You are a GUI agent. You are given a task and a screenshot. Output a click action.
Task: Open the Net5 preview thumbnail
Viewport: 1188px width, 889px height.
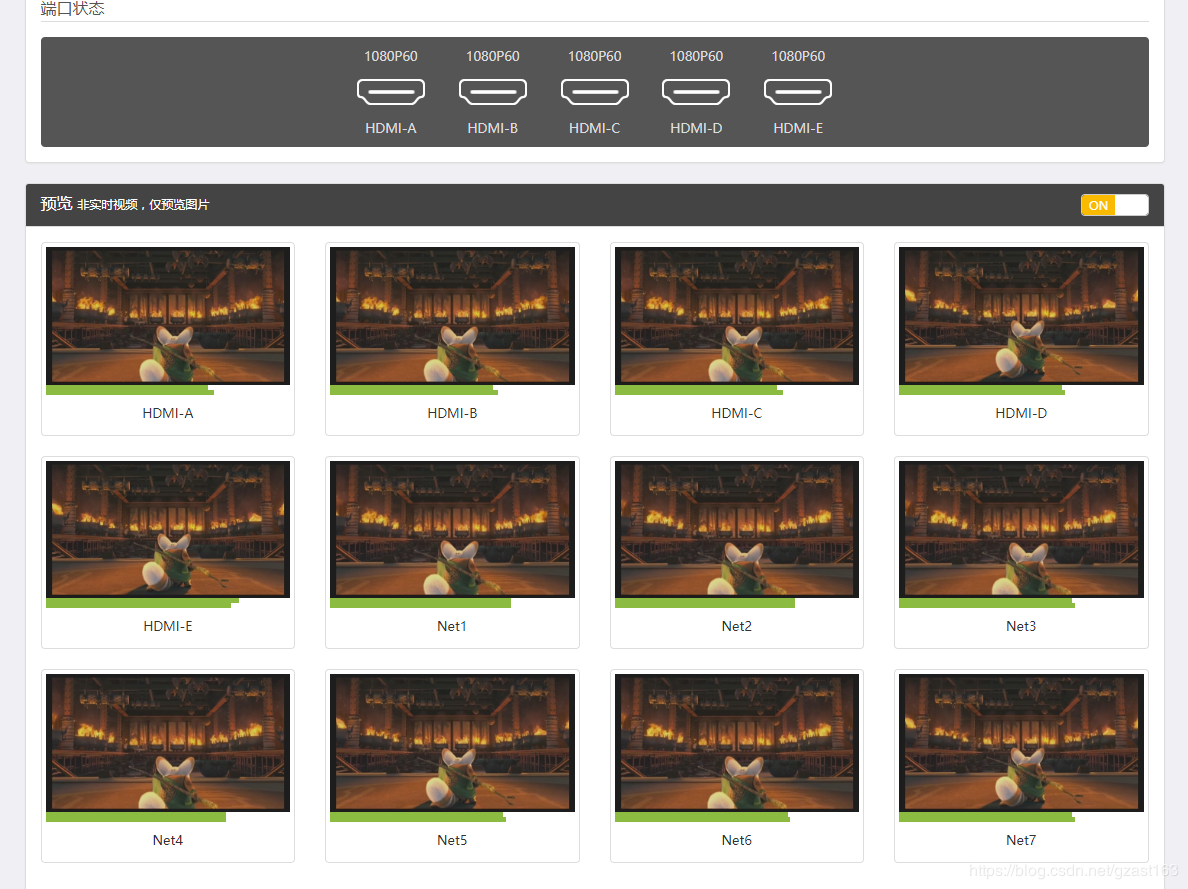tap(452, 743)
